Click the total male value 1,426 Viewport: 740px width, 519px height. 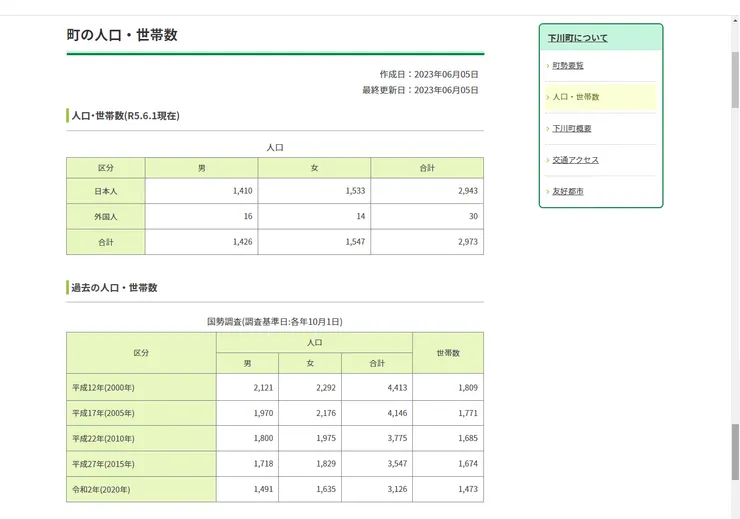coord(243,242)
